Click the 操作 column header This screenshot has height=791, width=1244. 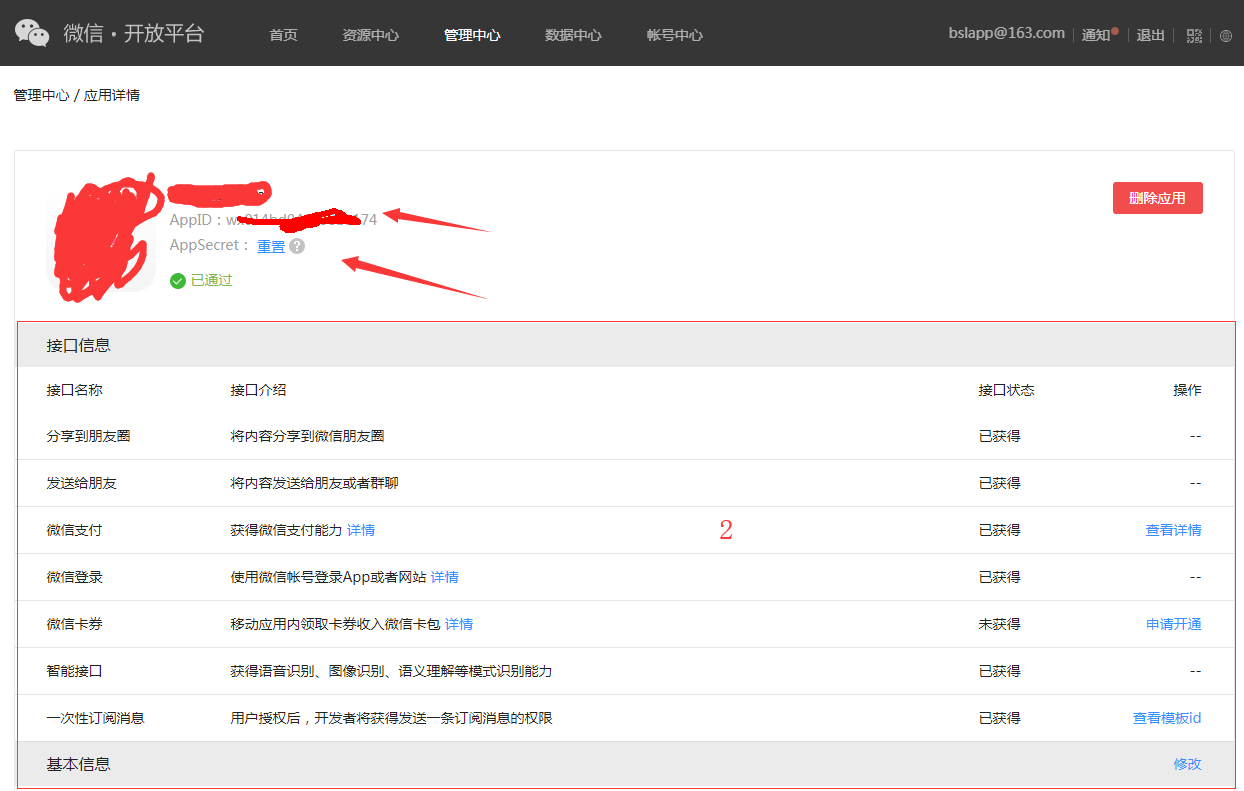1188,390
